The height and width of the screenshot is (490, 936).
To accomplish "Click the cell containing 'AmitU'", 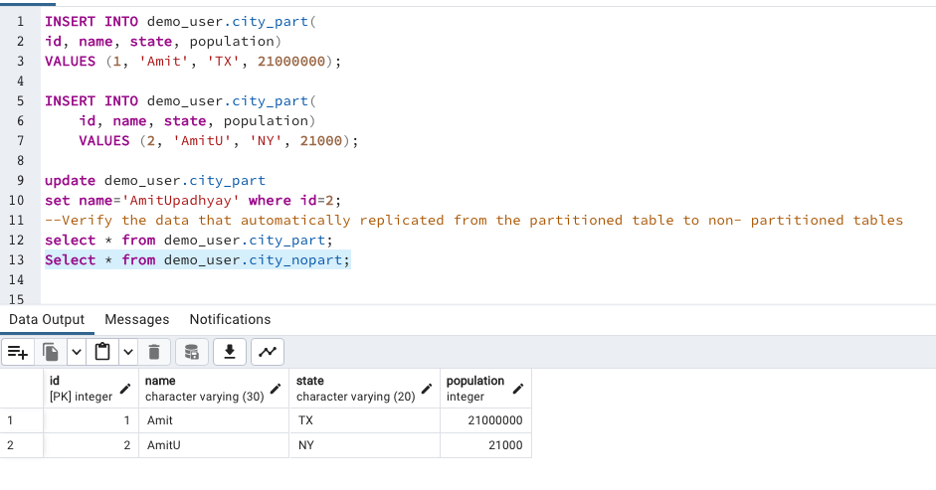I will (x=214, y=445).
